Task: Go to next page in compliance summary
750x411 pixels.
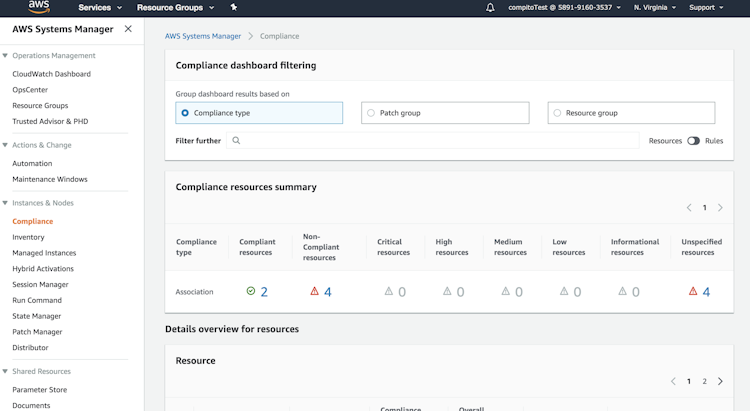Action: [720, 208]
